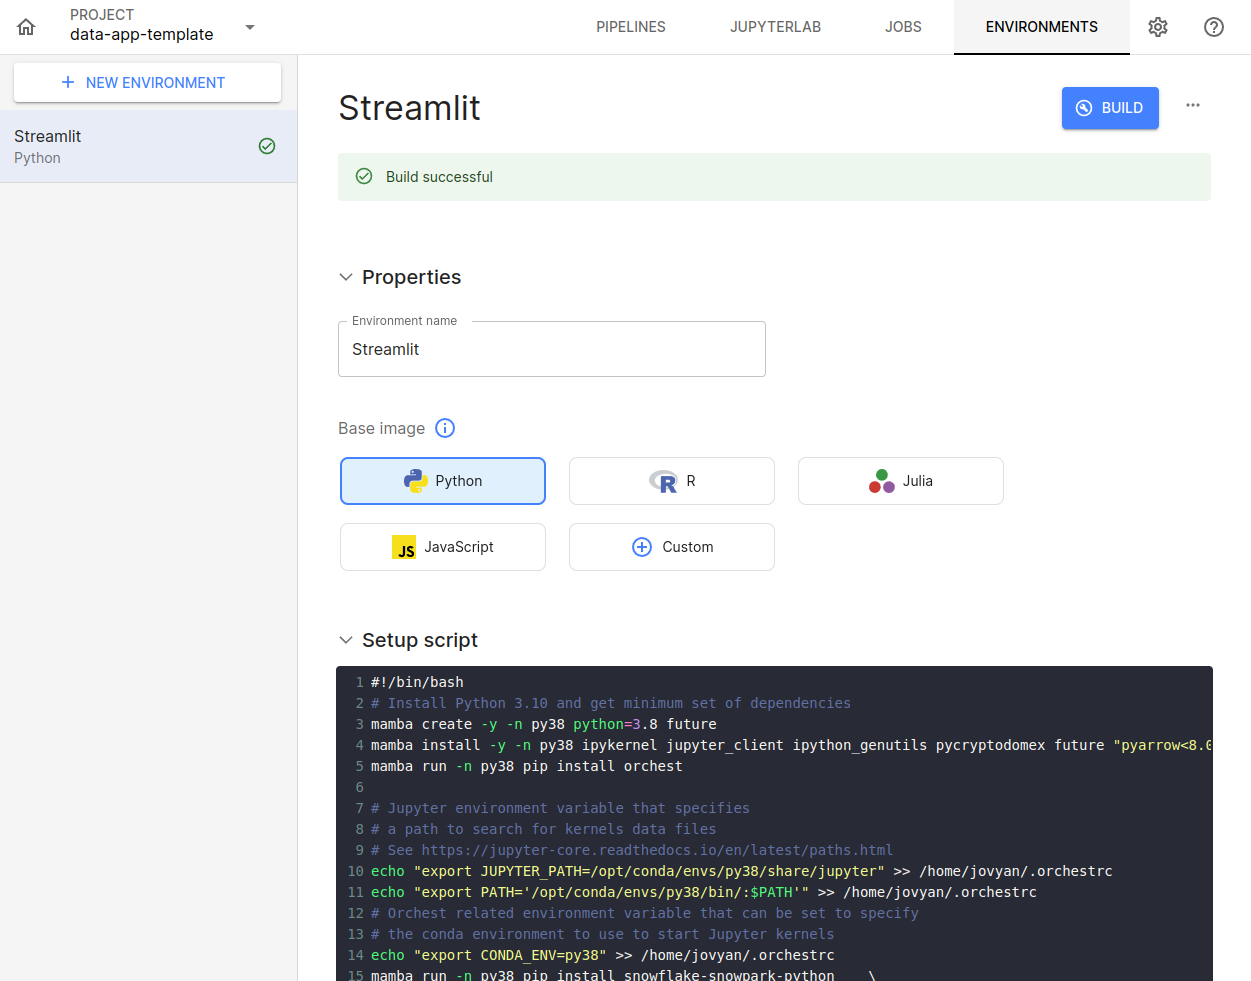Click the #!/bin/bash line in the script
This screenshot has width=1251, height=981.
417,682
